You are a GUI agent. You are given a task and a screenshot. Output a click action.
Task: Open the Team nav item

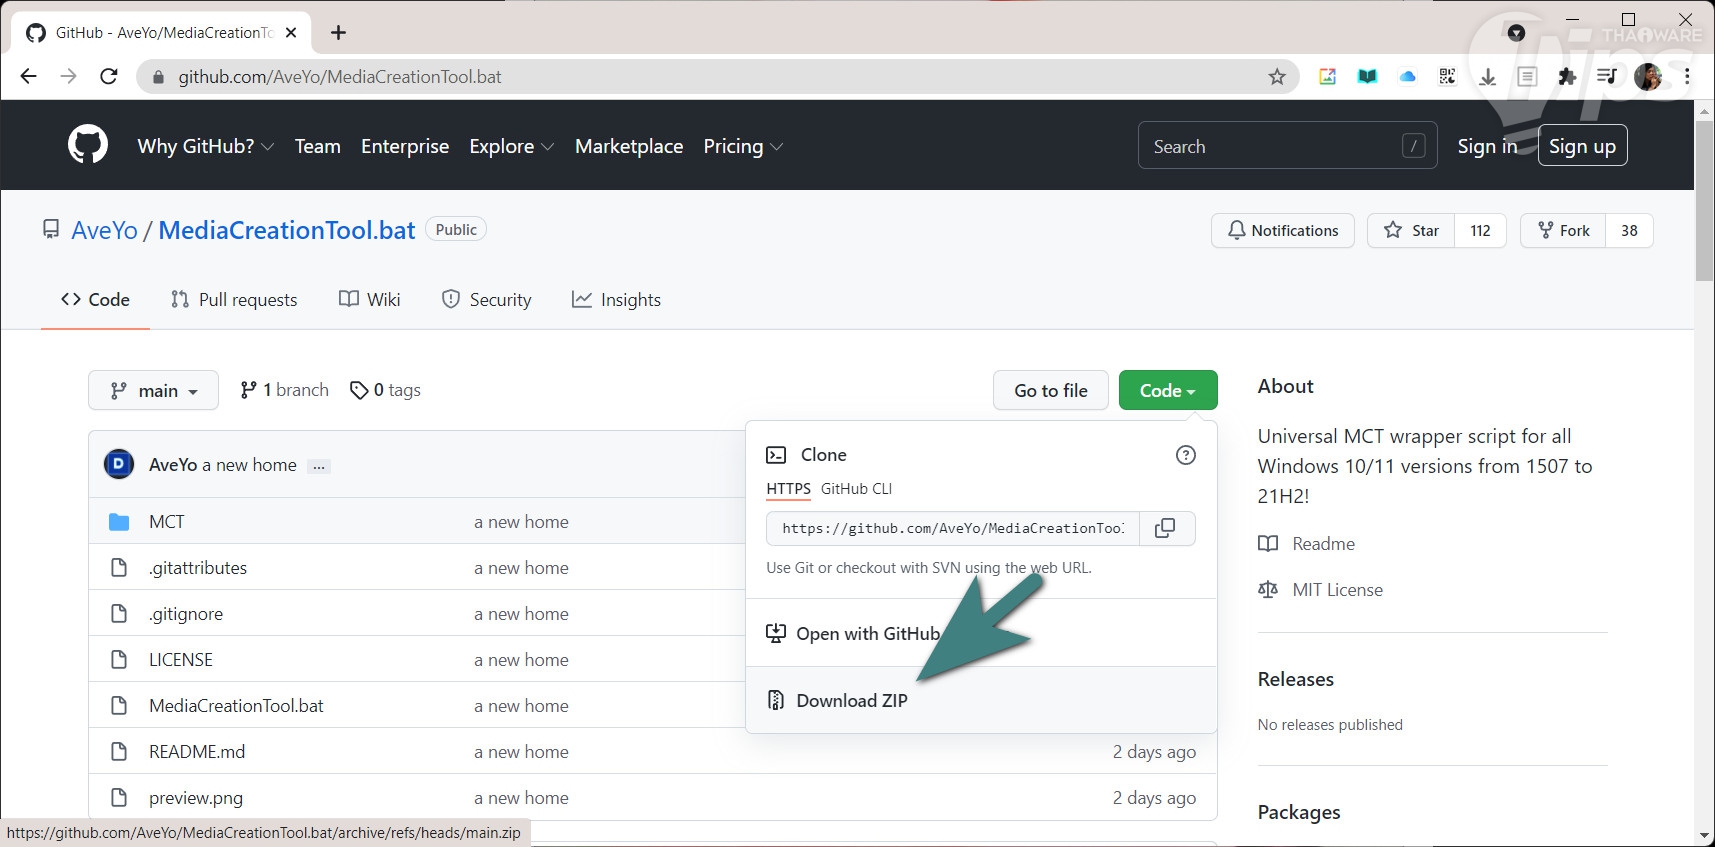317,146
